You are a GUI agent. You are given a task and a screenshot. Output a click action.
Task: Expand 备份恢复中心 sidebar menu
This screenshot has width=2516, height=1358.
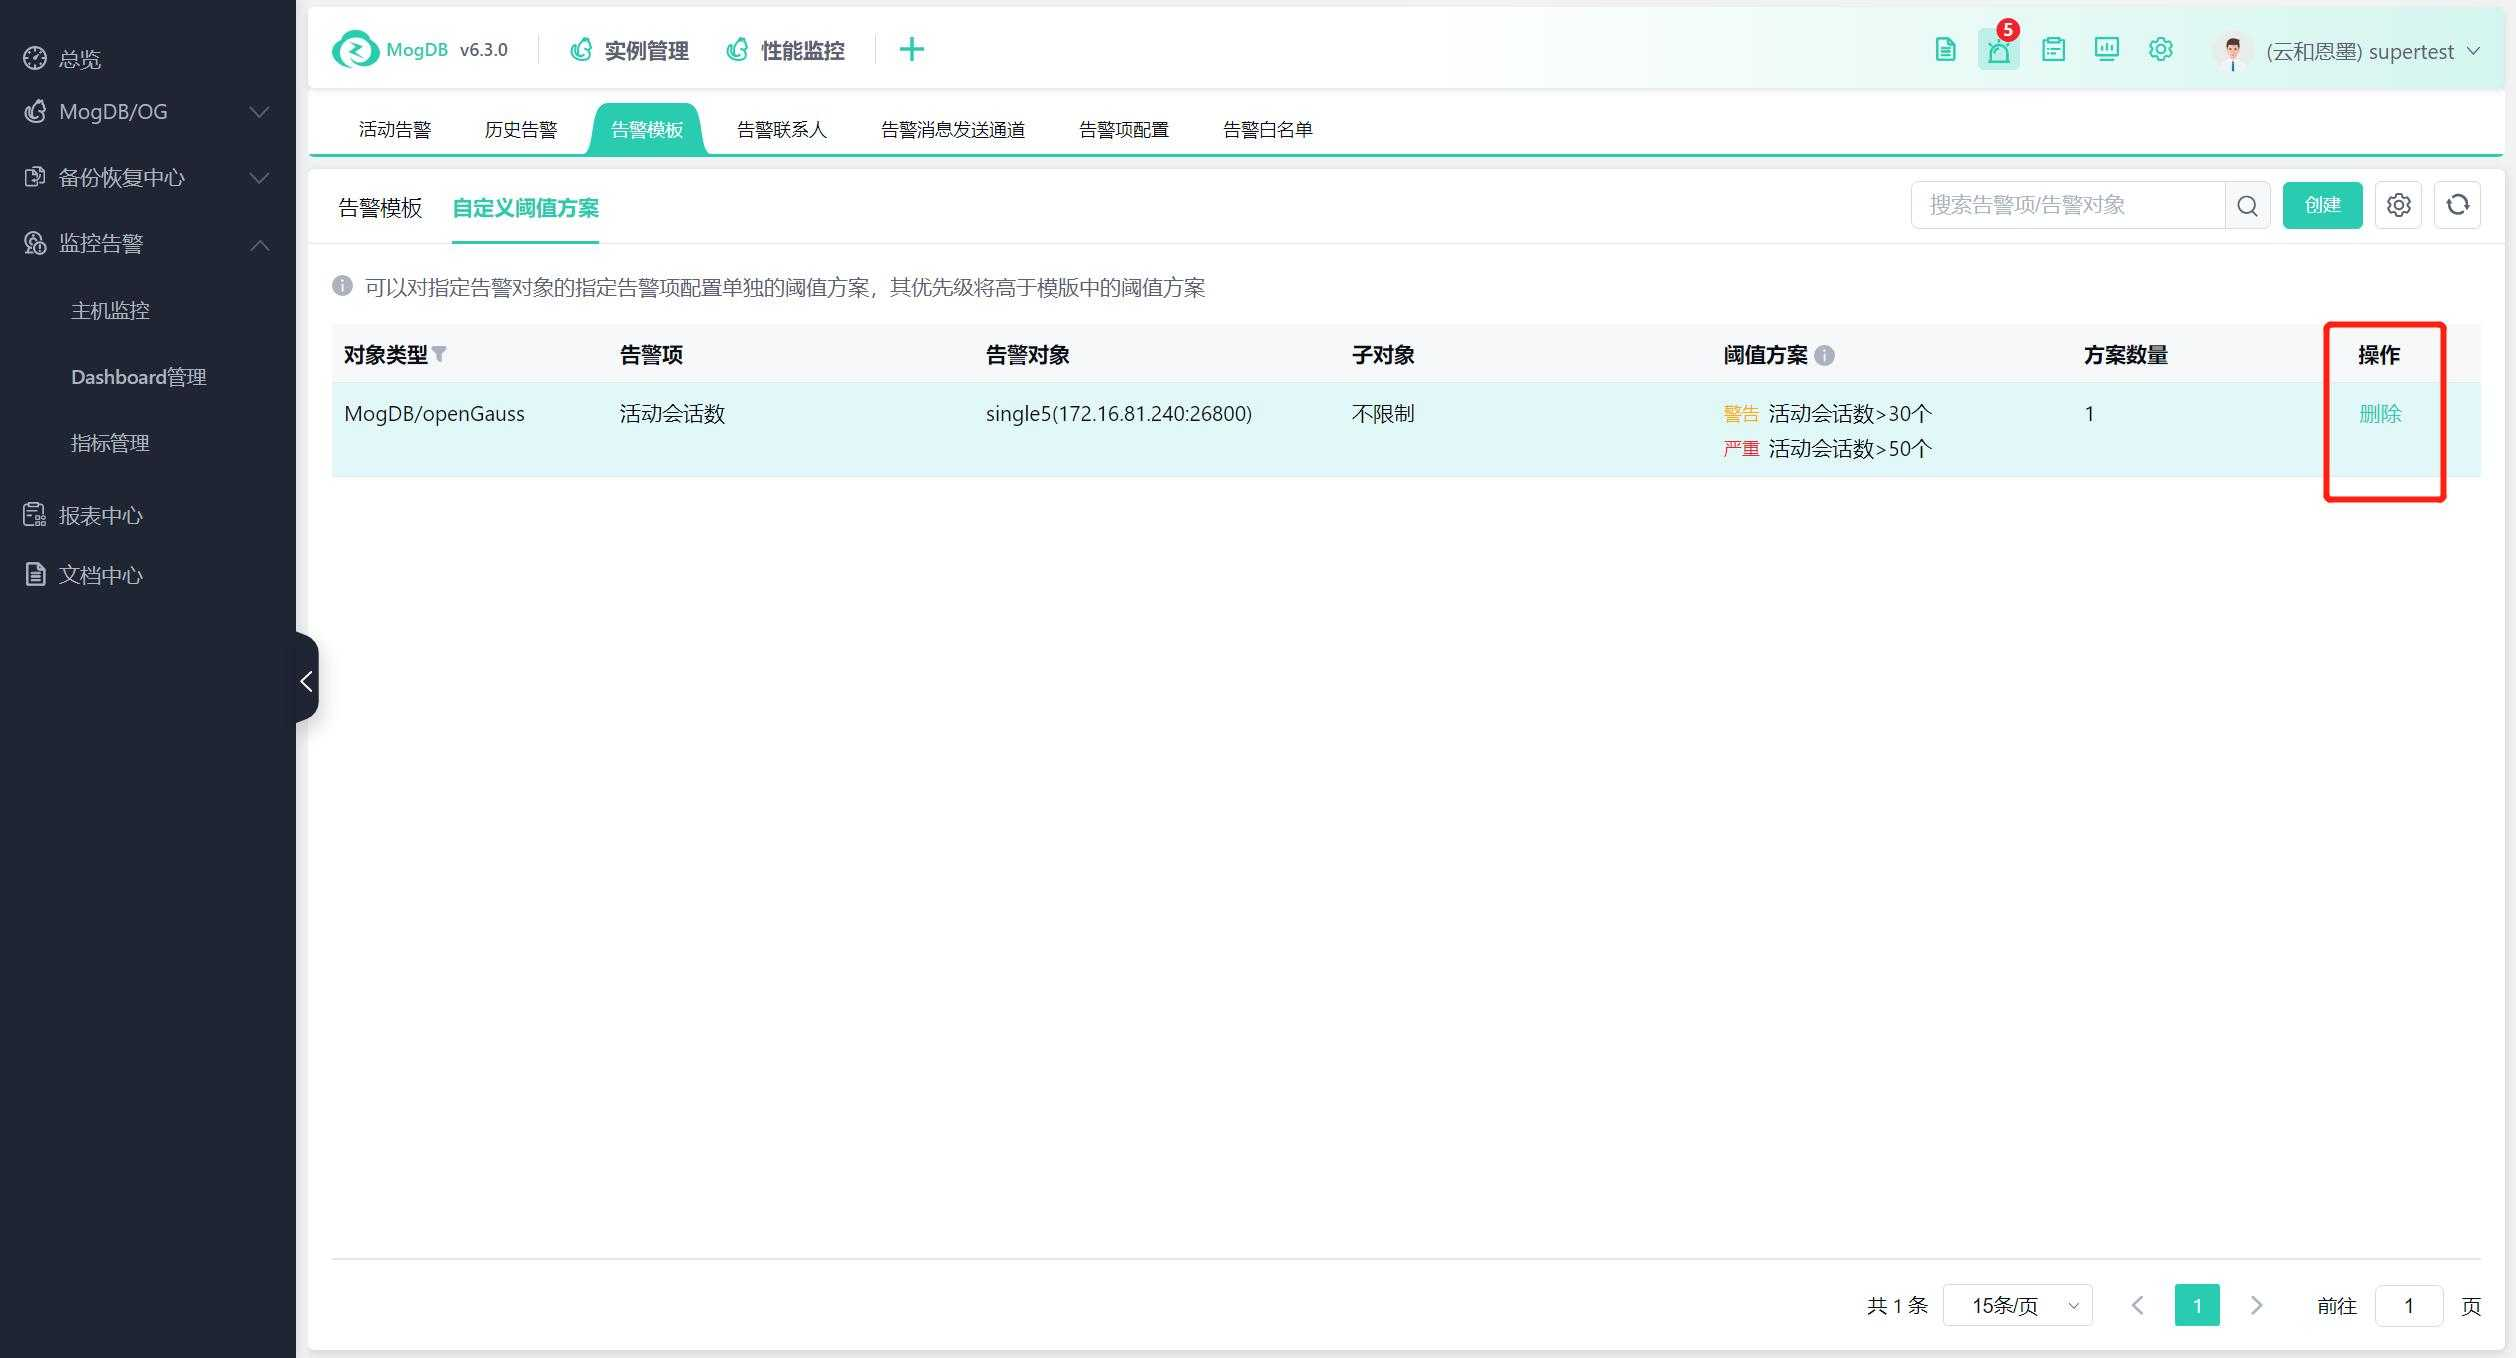pyautogui.click(x=147, y=178)
